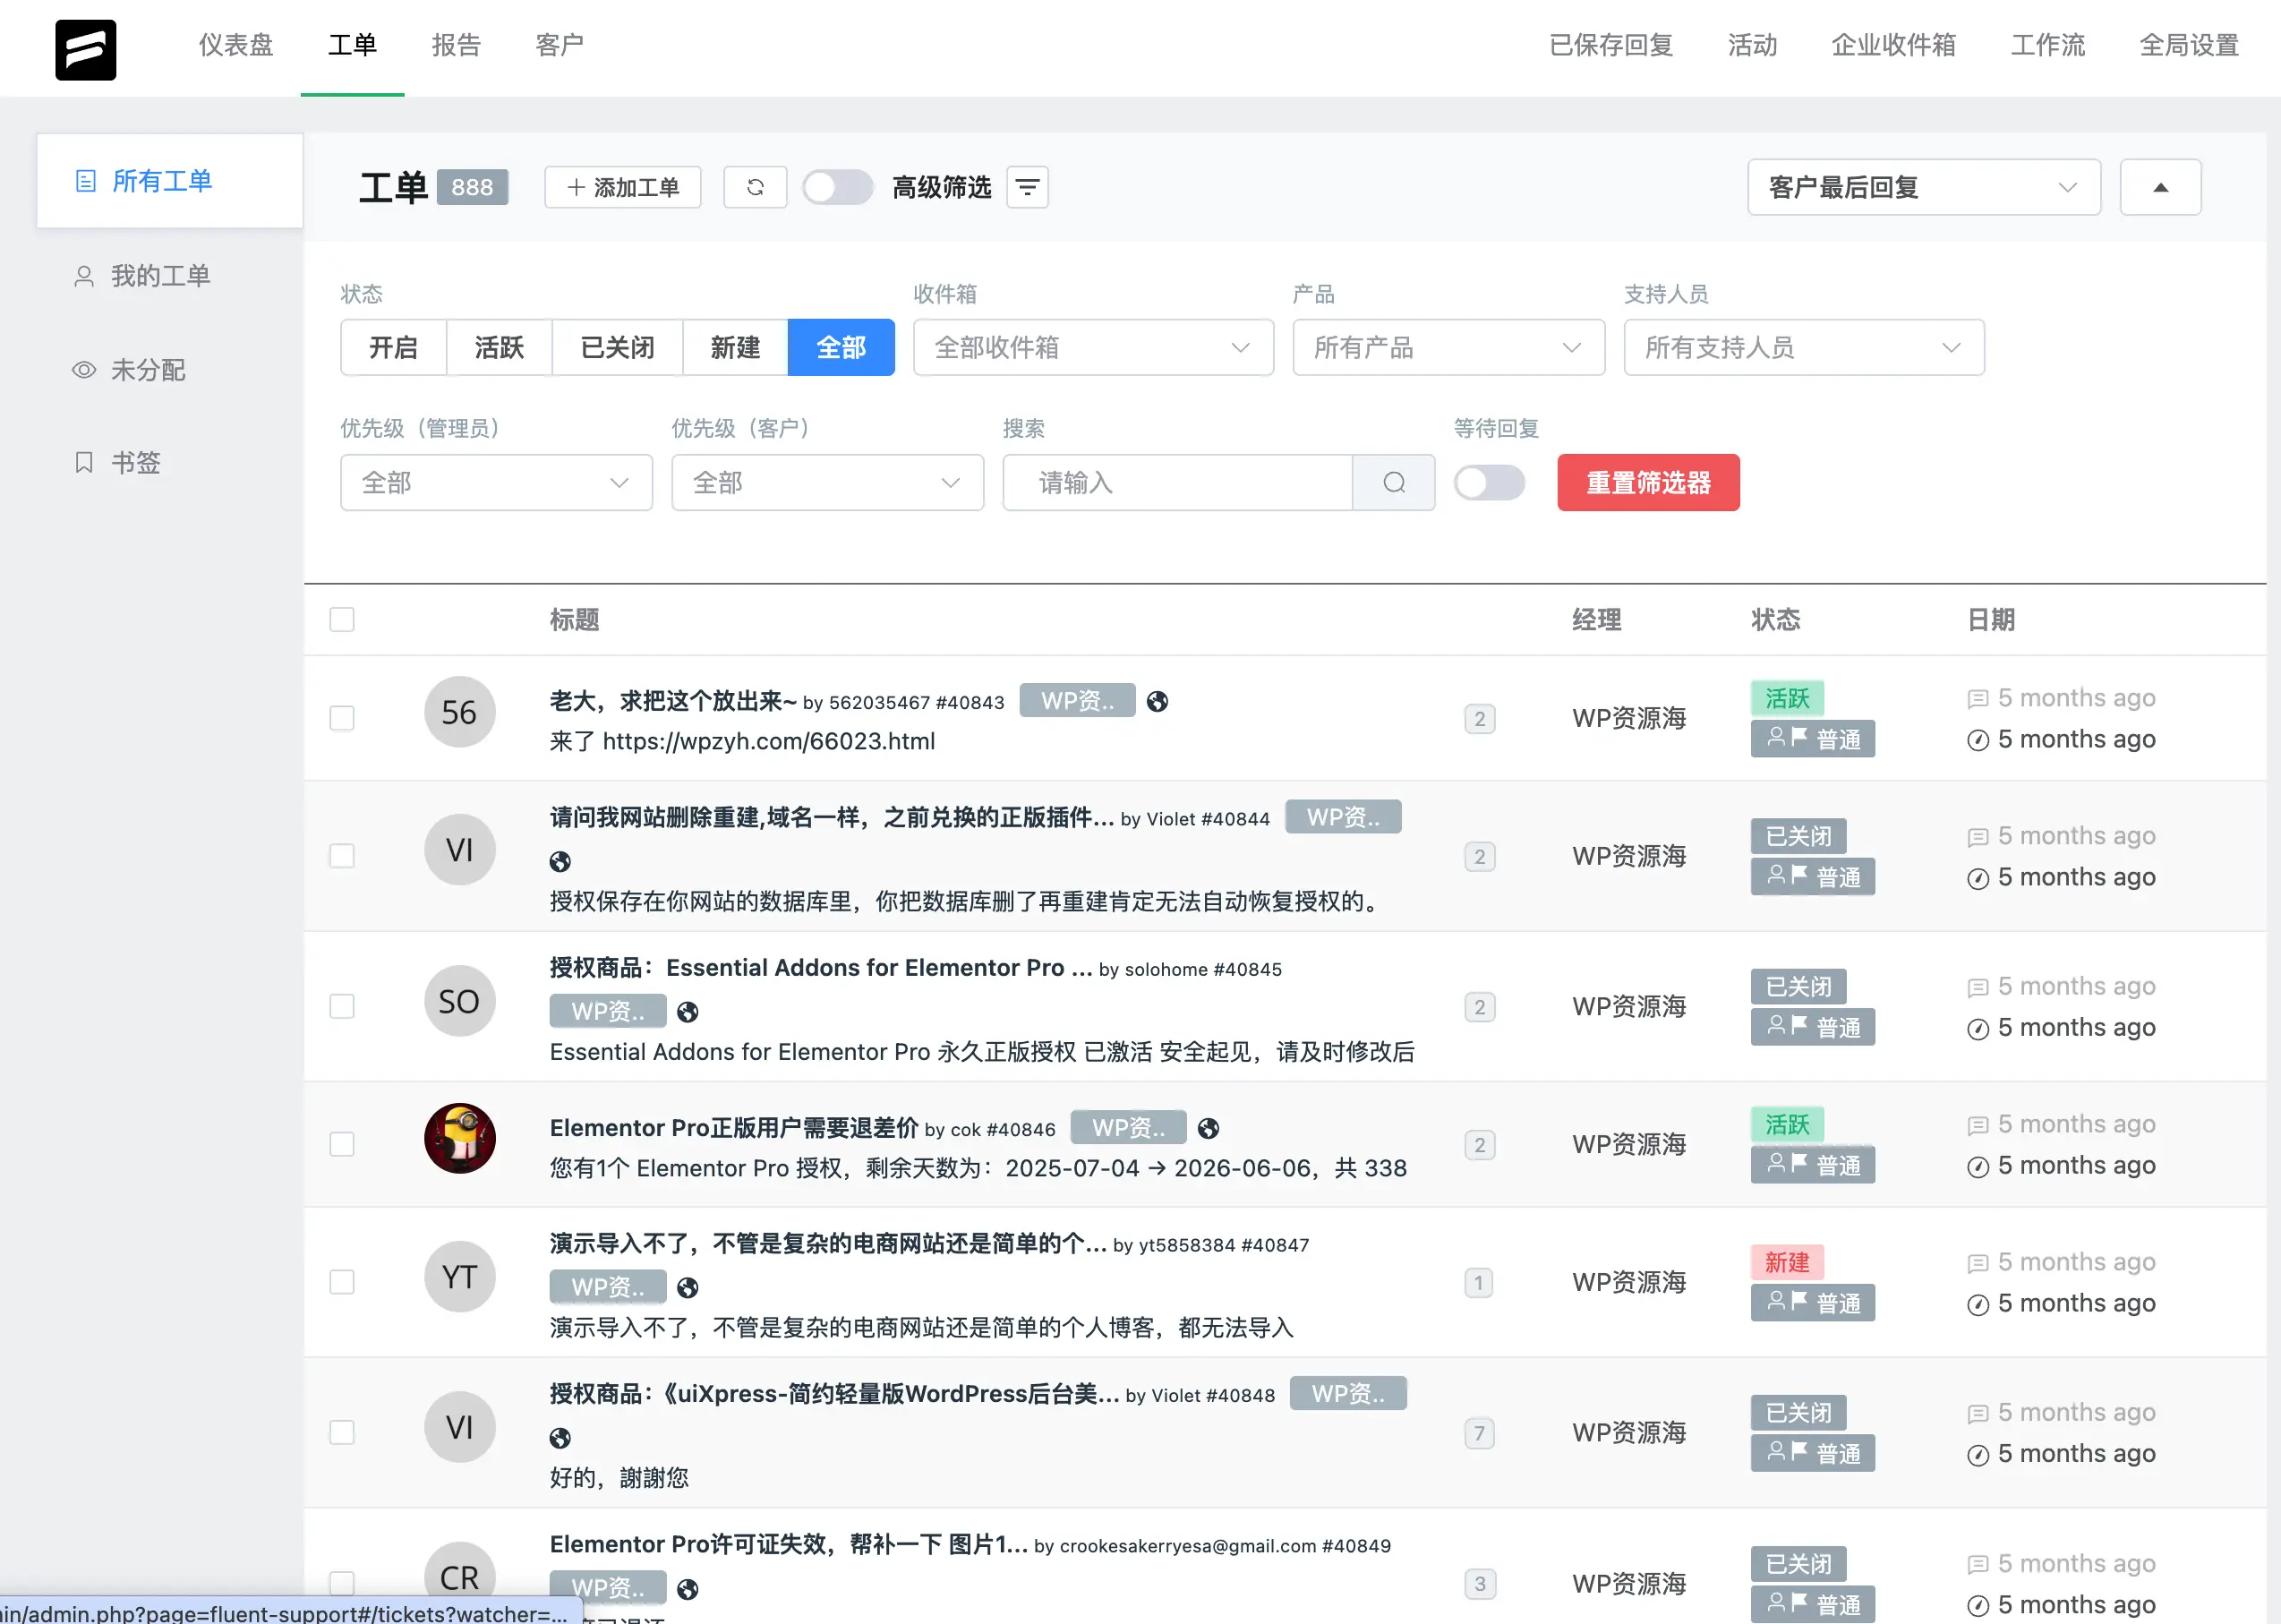Open the 全部收件箱 dropdown
The image size is (2281, 1624).
click(1093, 347)
